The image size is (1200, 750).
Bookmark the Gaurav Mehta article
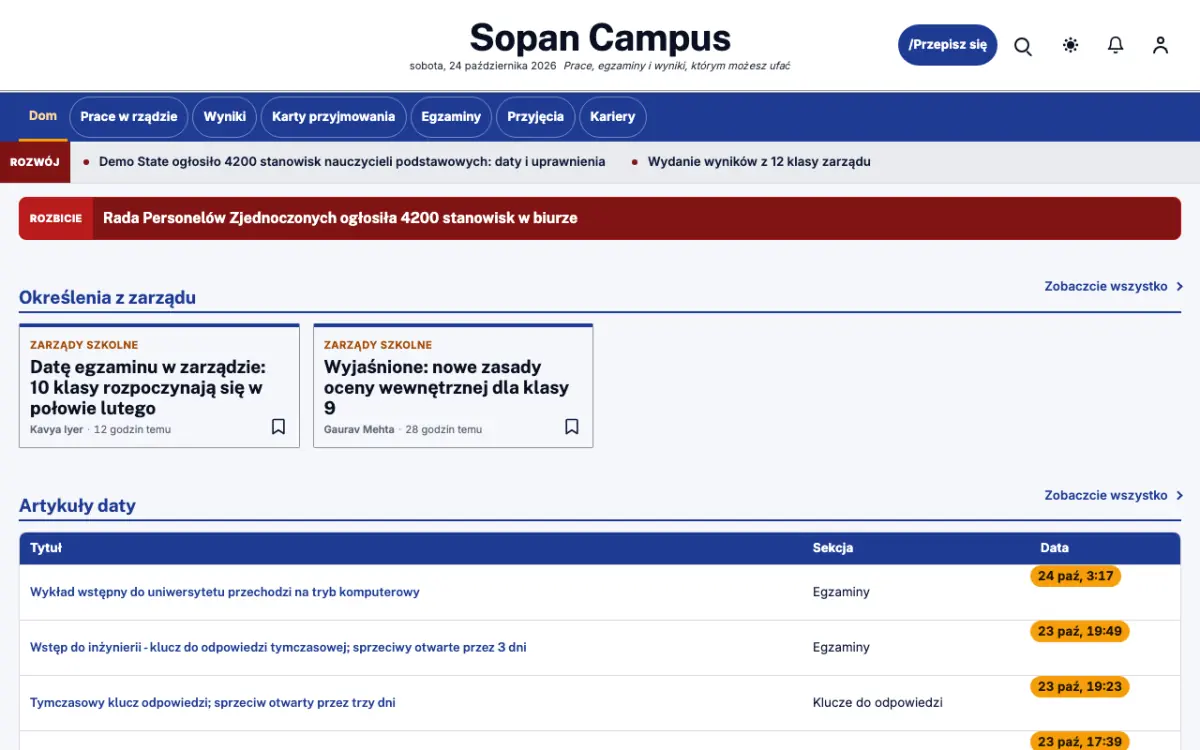572,427
